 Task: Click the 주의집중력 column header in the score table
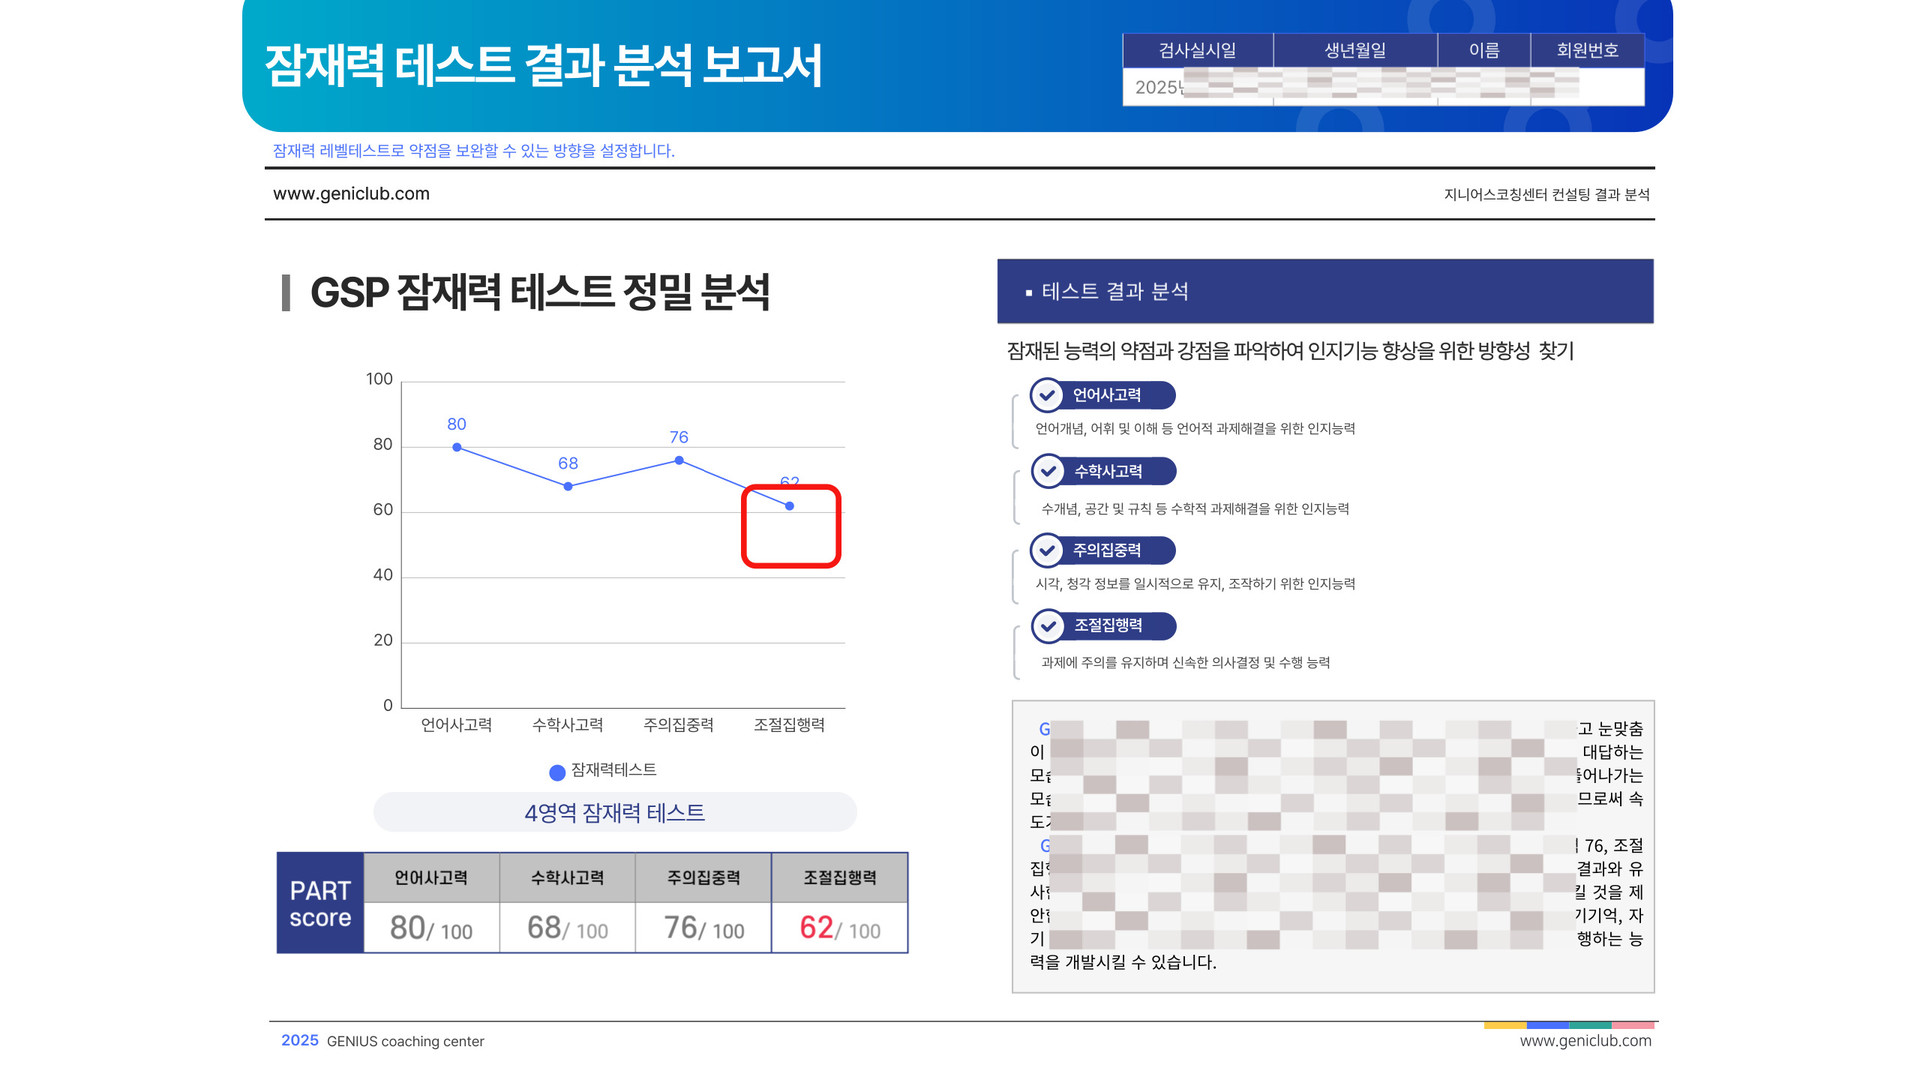click(704, 878)
